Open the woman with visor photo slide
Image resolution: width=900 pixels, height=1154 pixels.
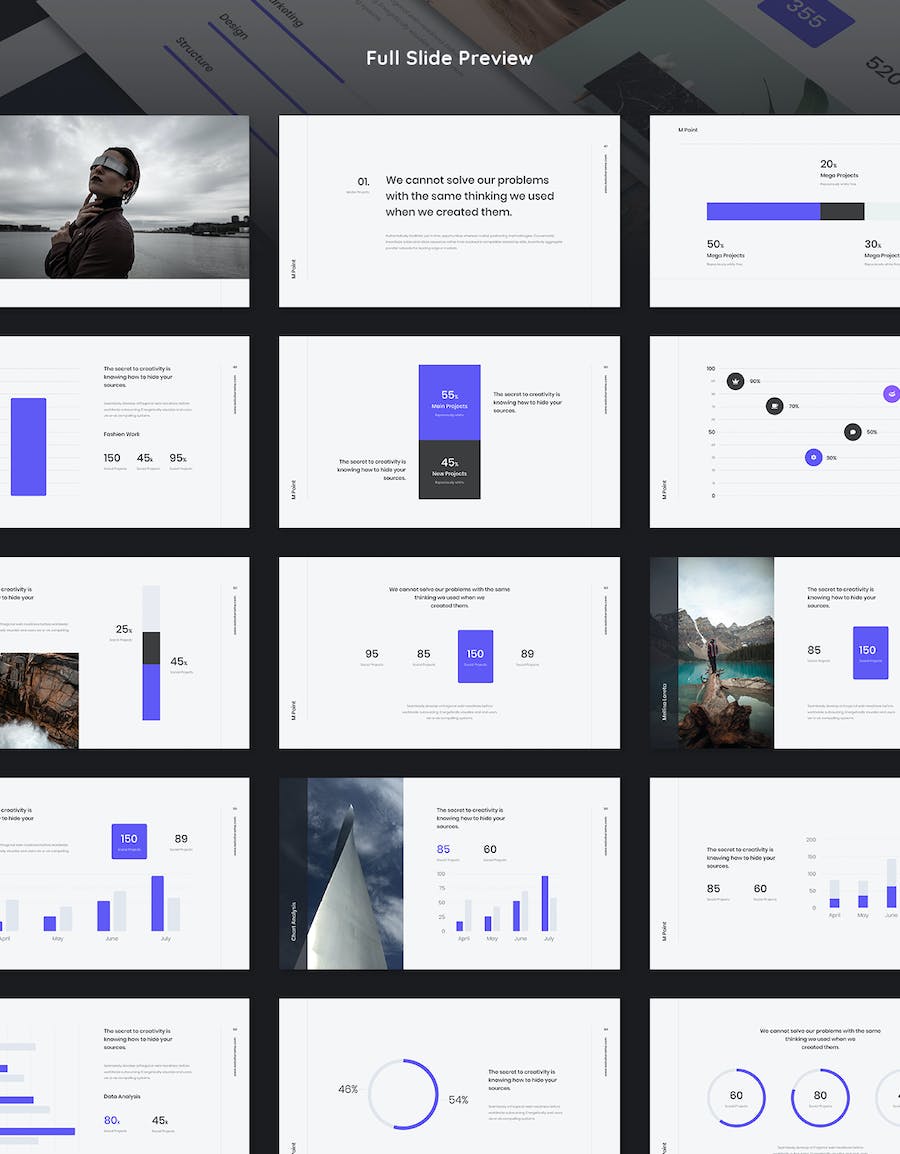[x=124, y=197]
